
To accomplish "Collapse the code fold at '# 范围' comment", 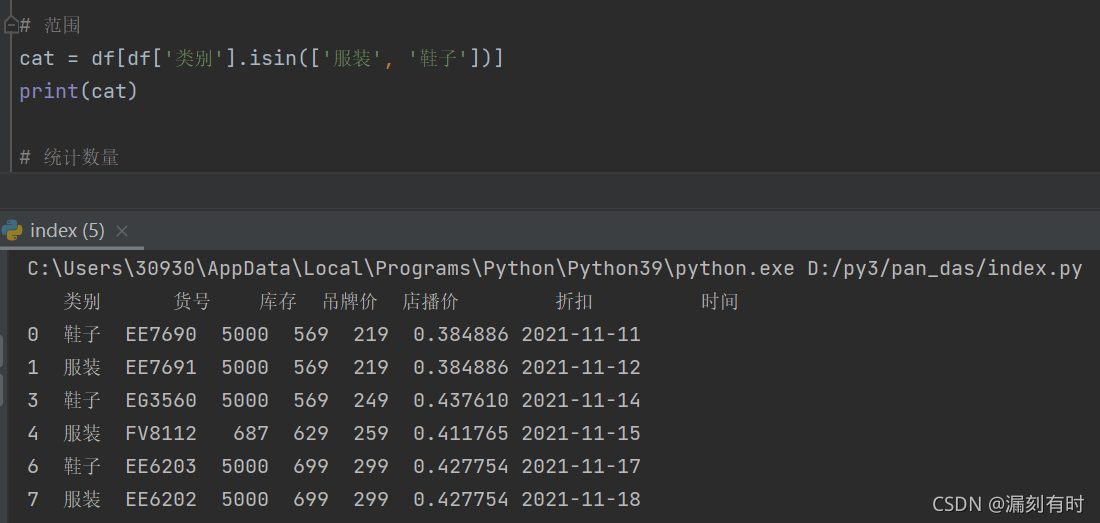I will pyautogui.click(x=11, y=26).
